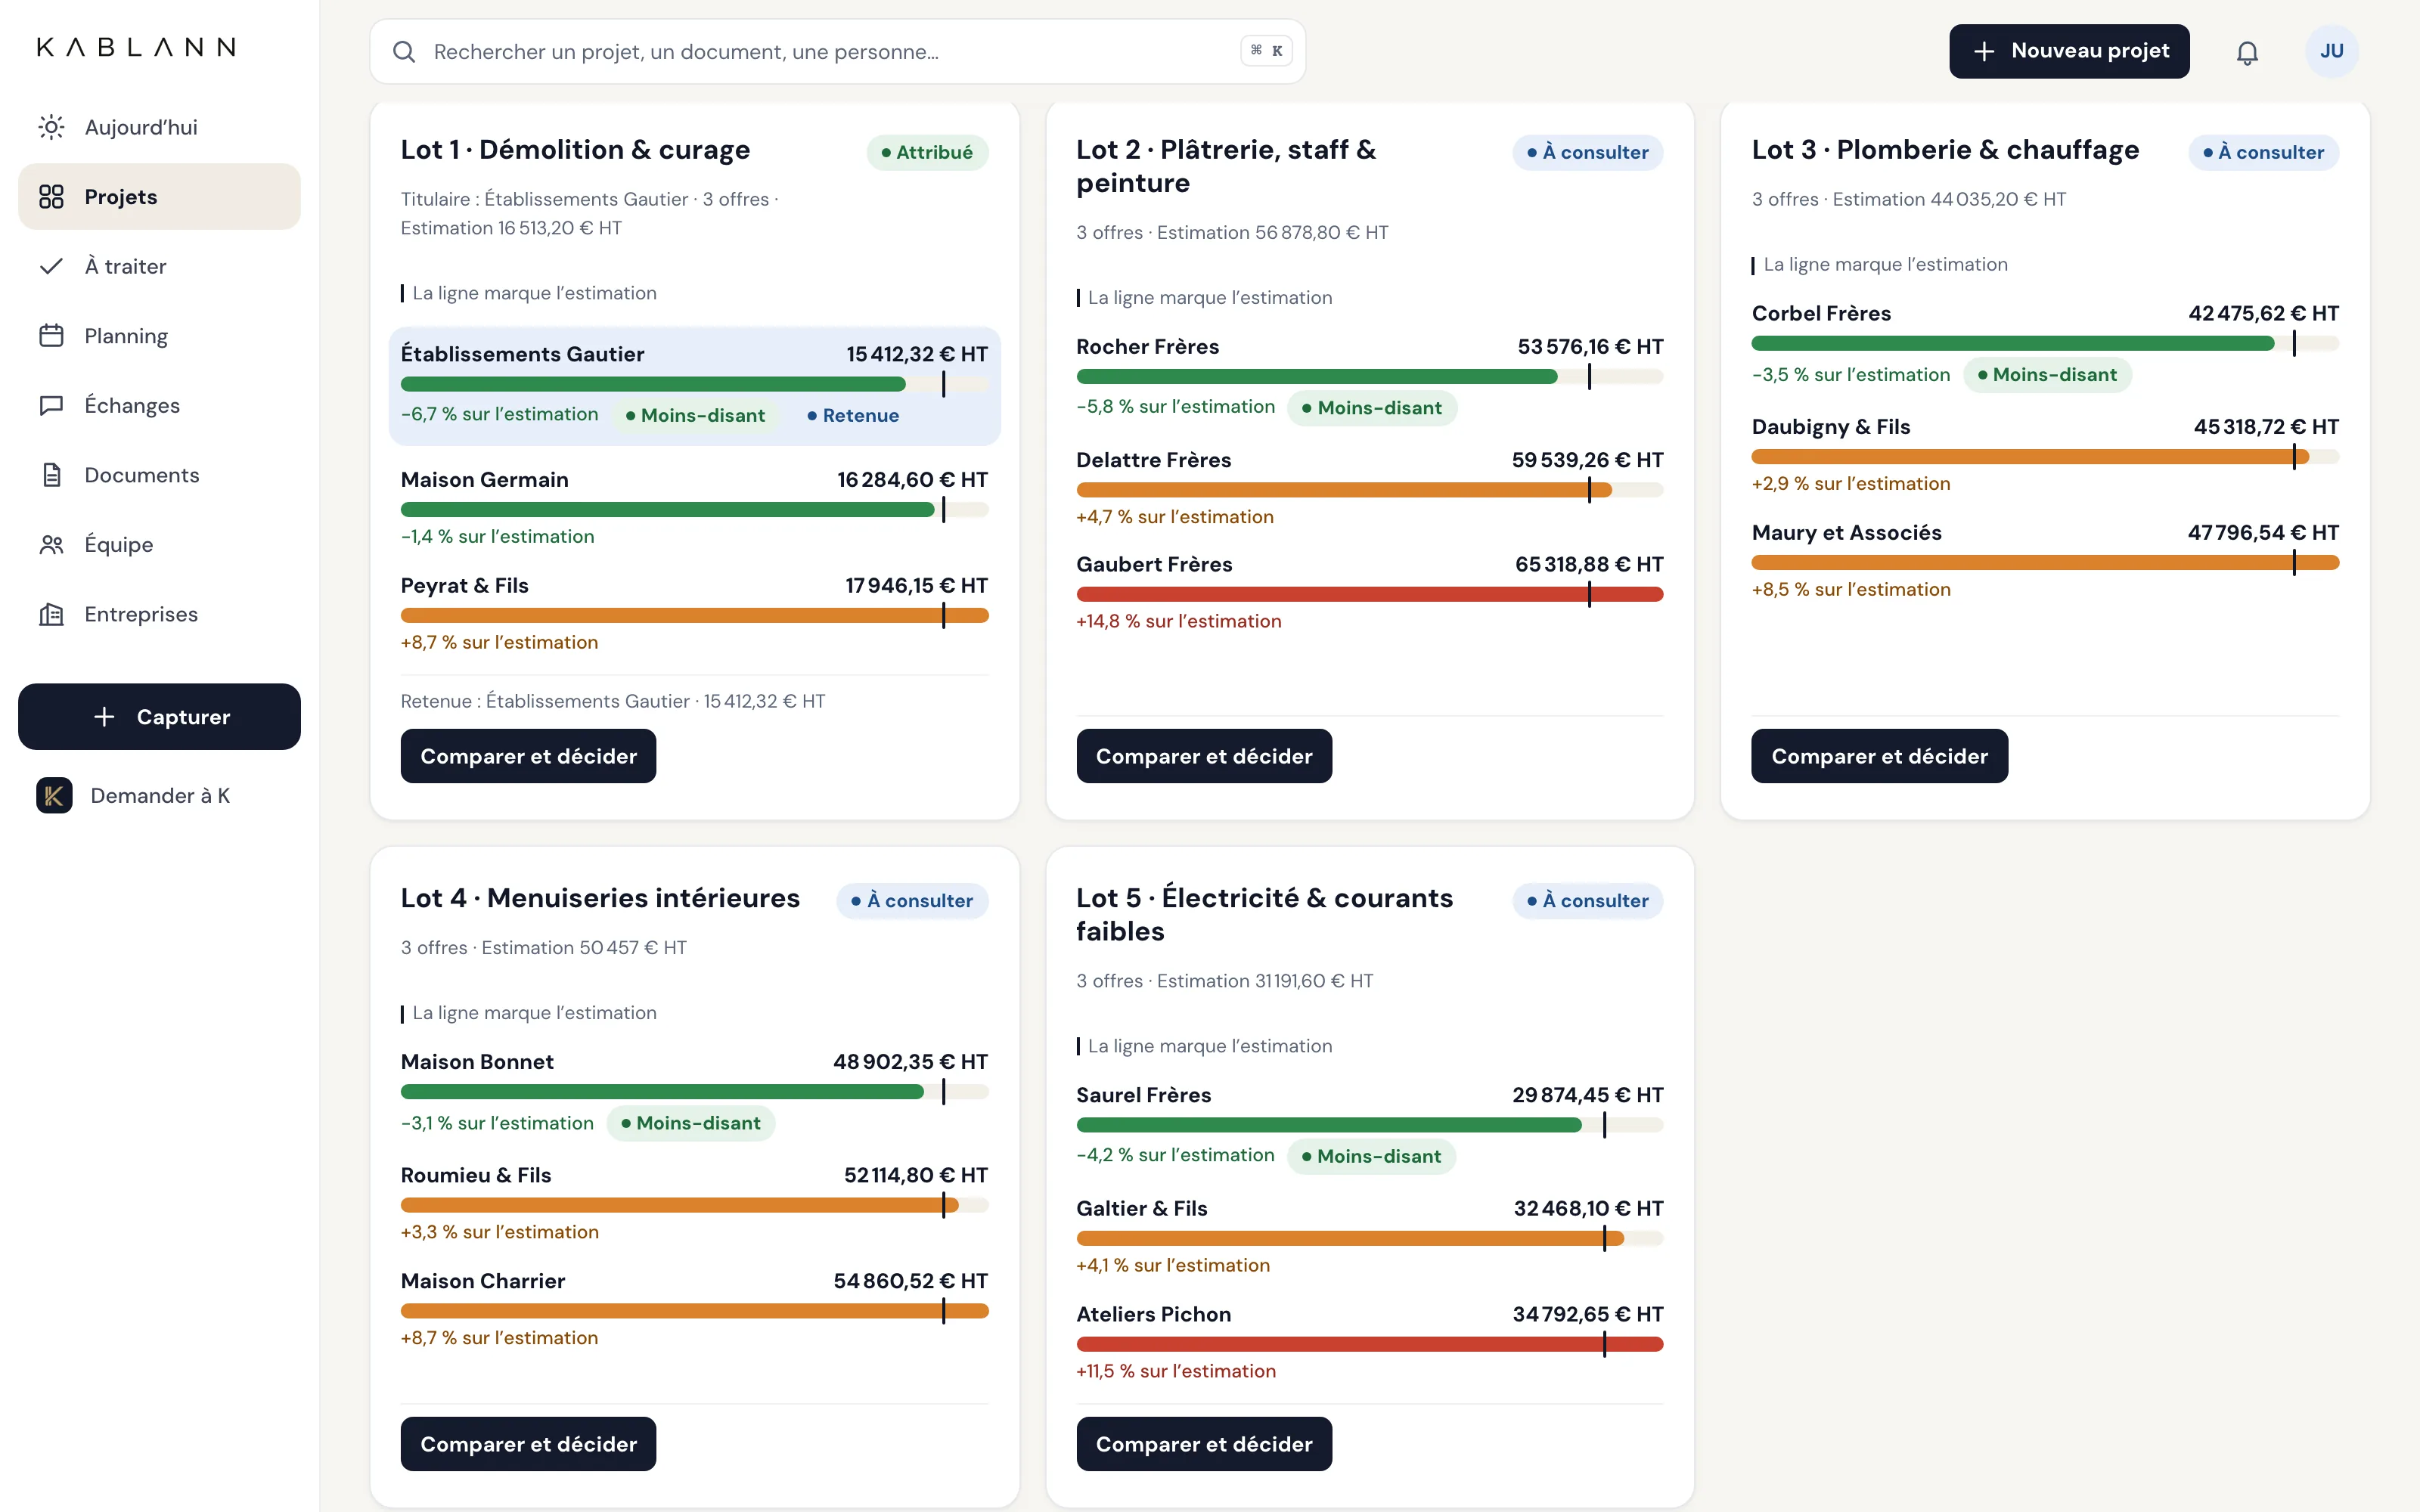Click the Lot 5 Électricité & courants faibles title
Screen dimensions: 2420x1512
[1265, 914]
